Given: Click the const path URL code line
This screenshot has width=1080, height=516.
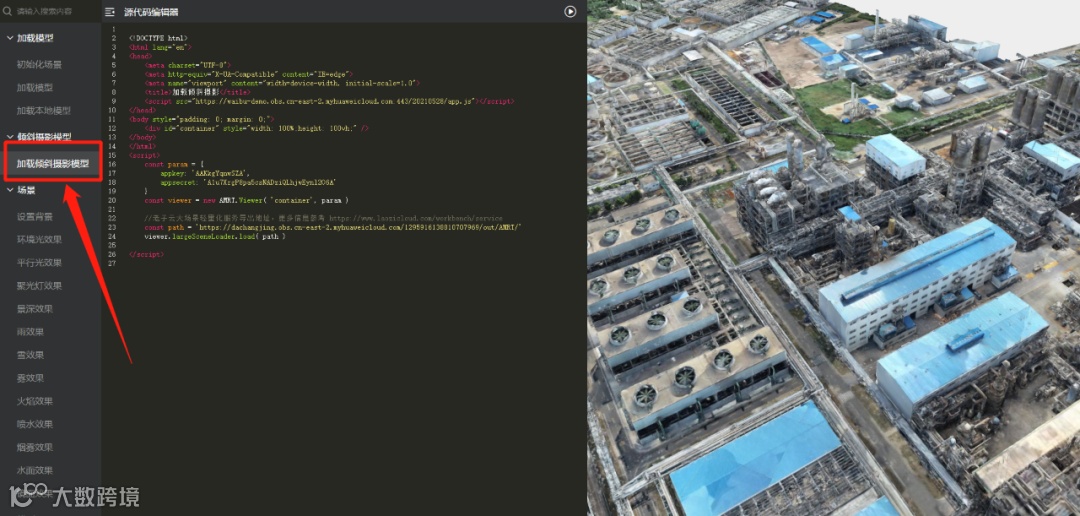Looking at the screenshot, I should coord(334,227).
